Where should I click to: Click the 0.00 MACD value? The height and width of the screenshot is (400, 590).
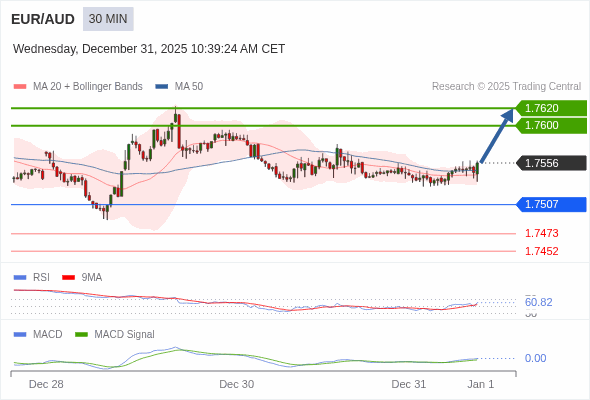(x=535, y=358)
